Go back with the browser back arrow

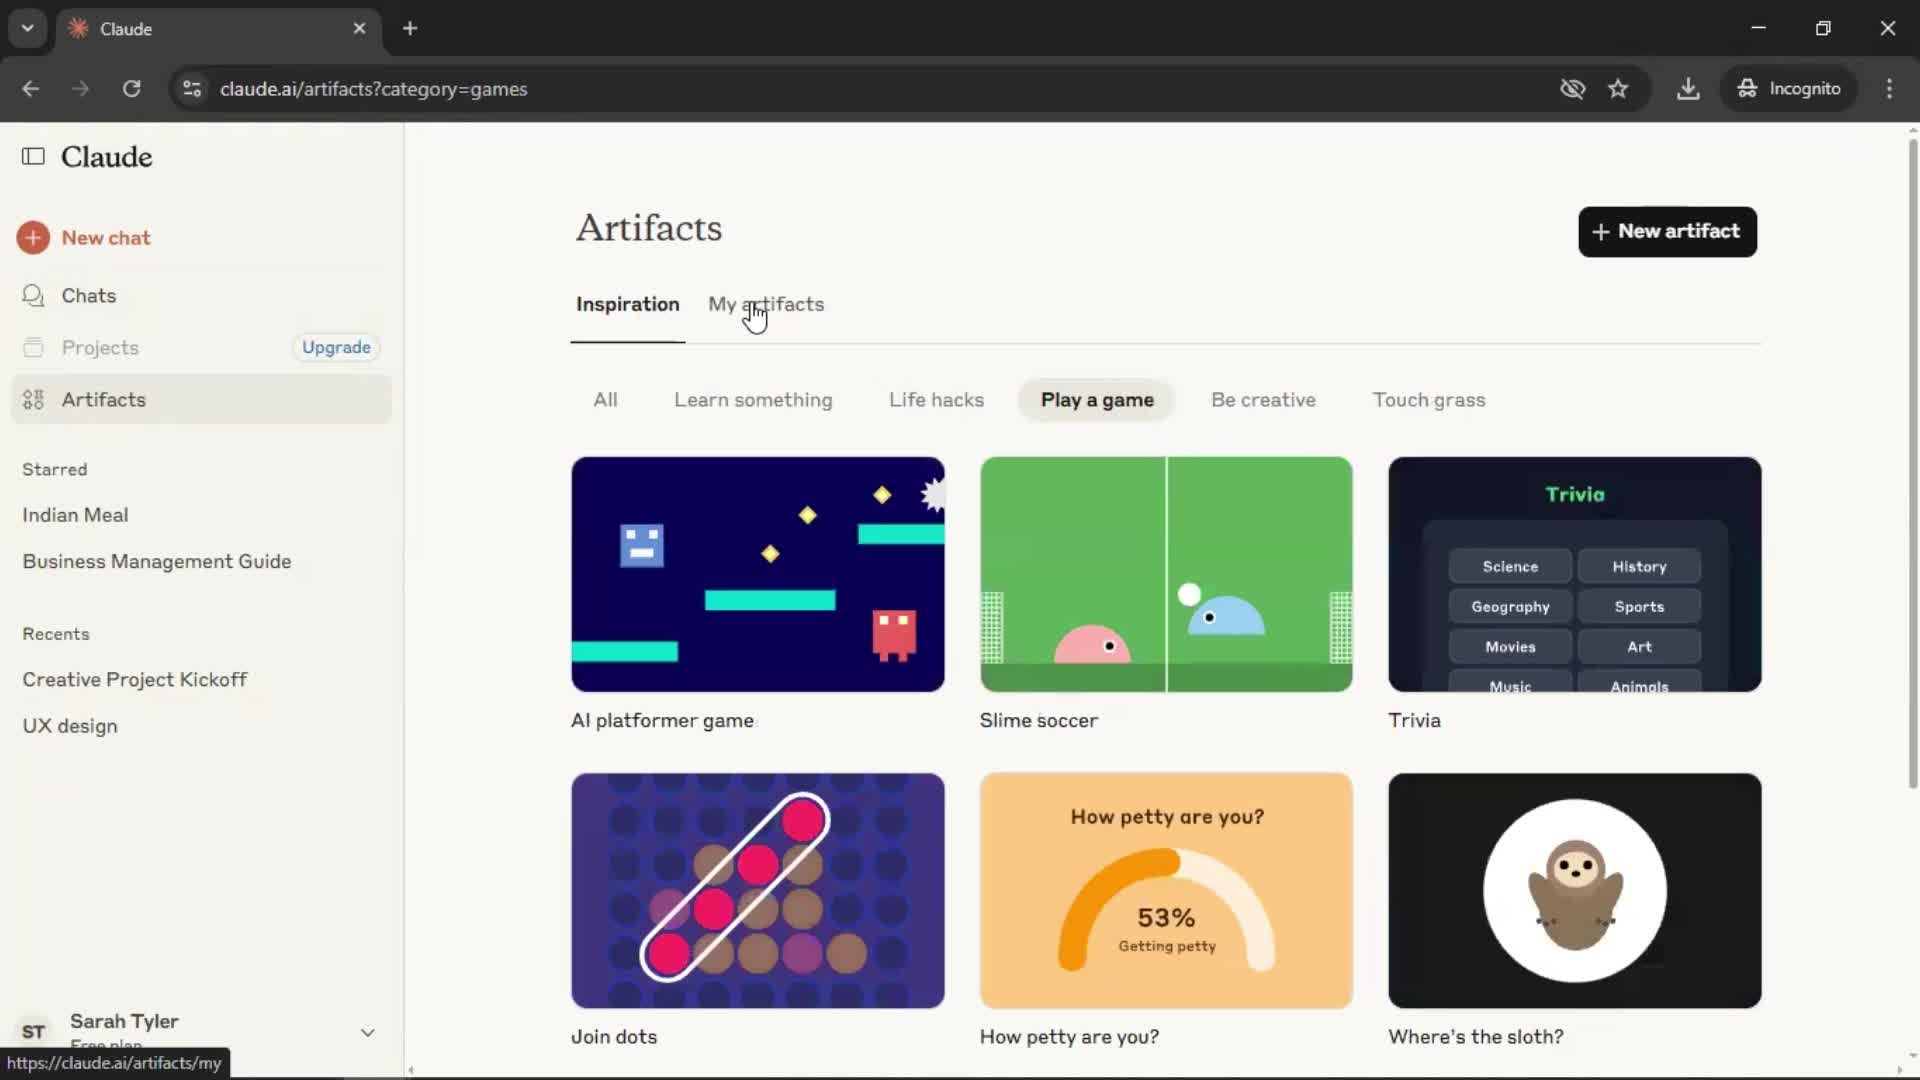point(30,89)
